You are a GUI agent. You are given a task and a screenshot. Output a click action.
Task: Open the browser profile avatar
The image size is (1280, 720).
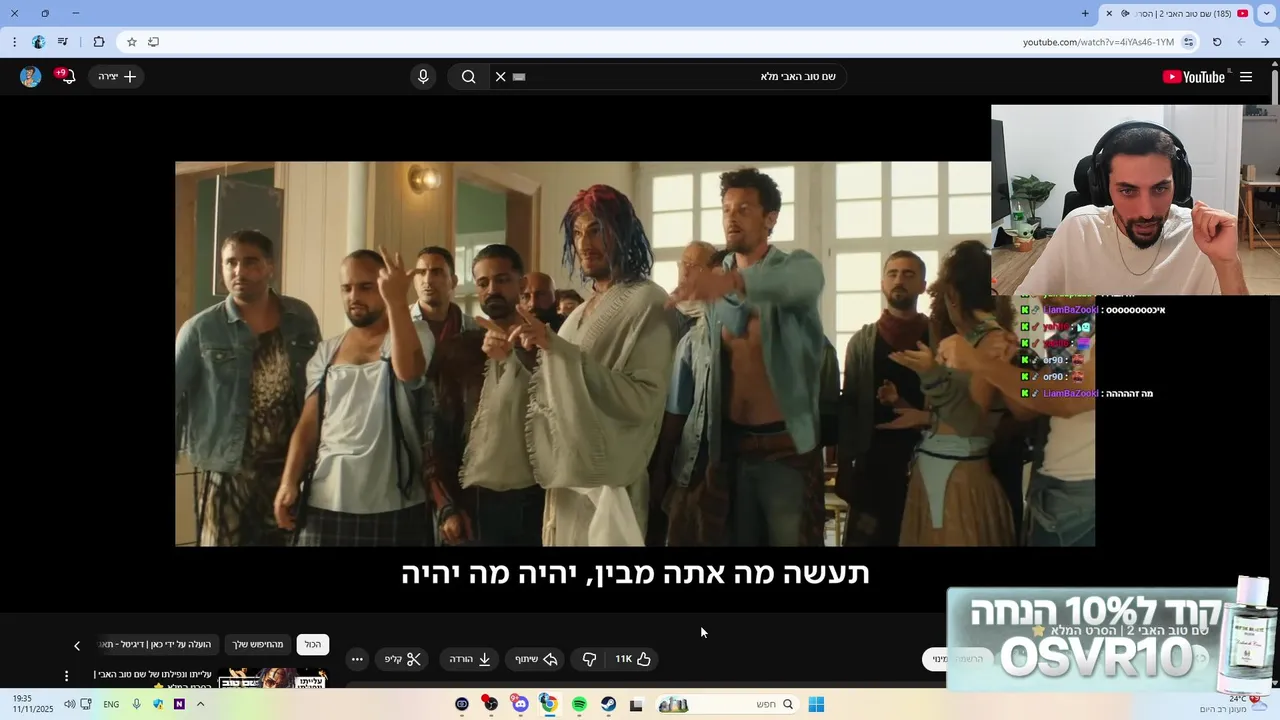coord(39,42)
